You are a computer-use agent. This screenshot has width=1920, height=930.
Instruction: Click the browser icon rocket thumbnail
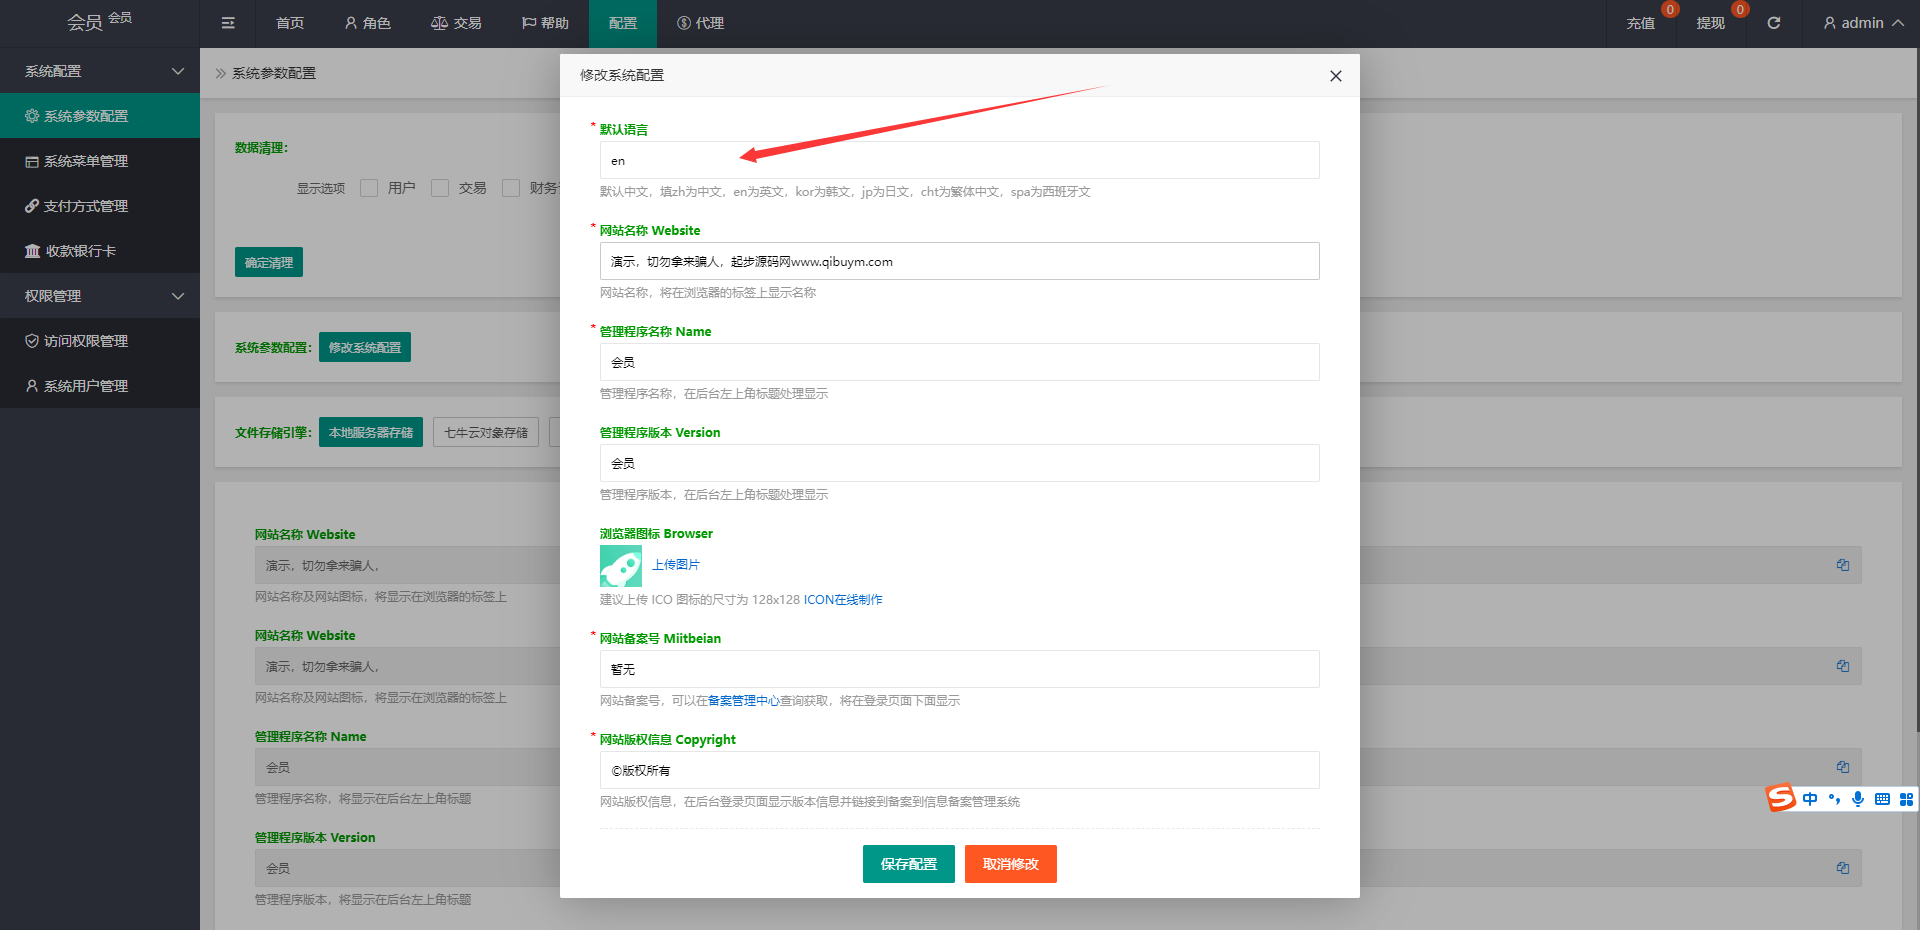(621, 566)
